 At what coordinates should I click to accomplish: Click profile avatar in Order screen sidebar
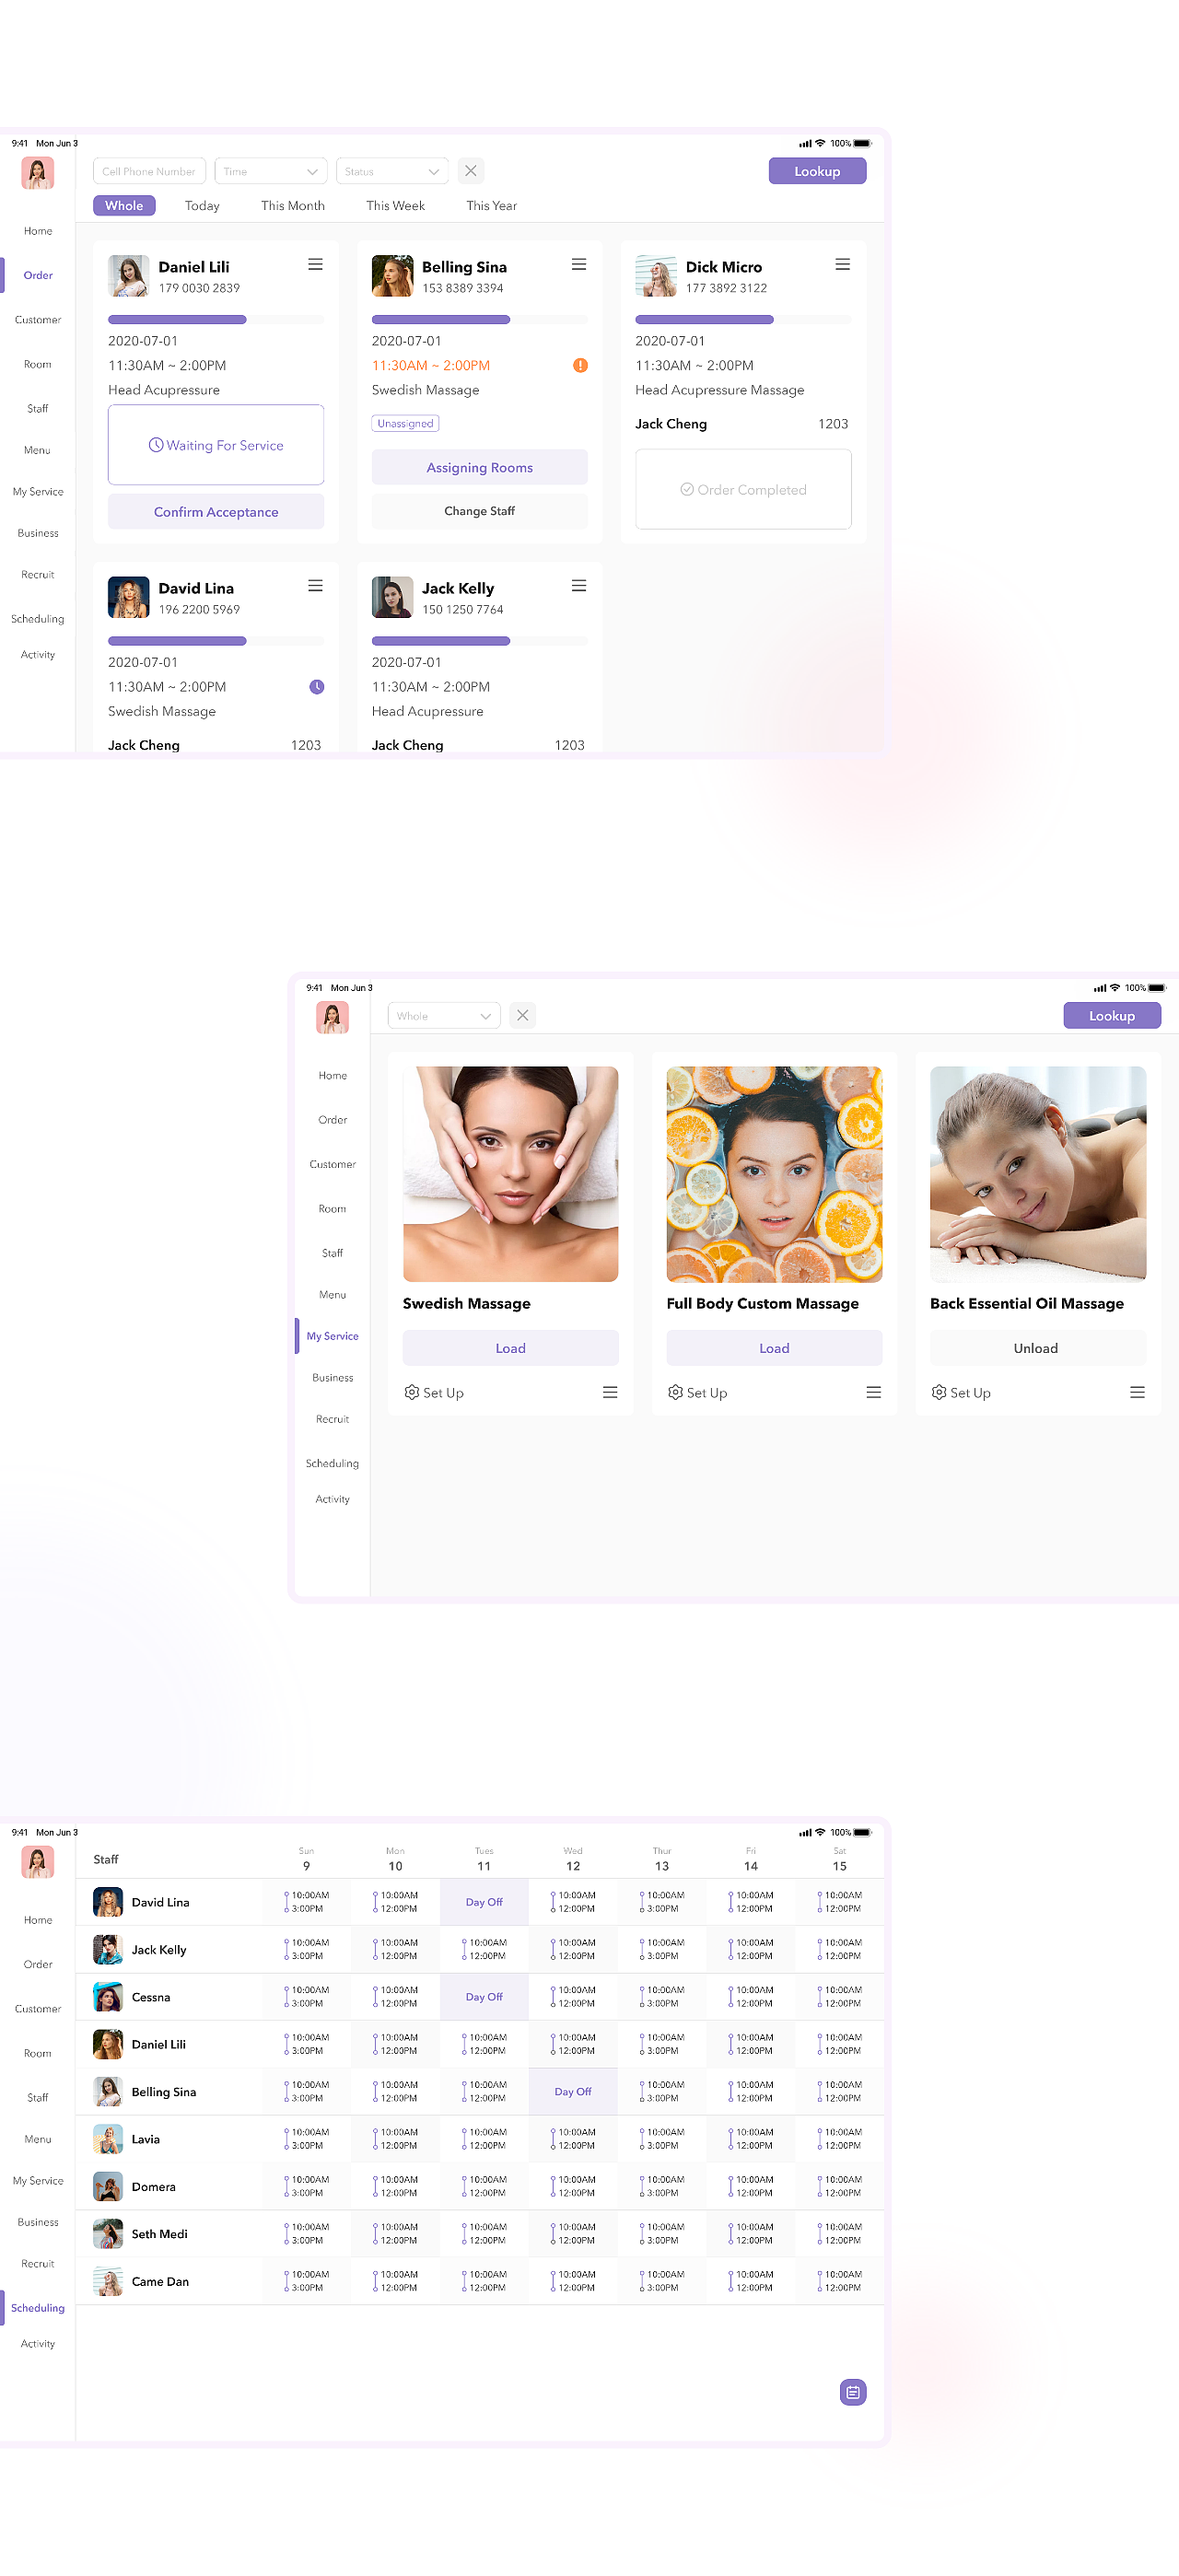[x=38, y=173]
